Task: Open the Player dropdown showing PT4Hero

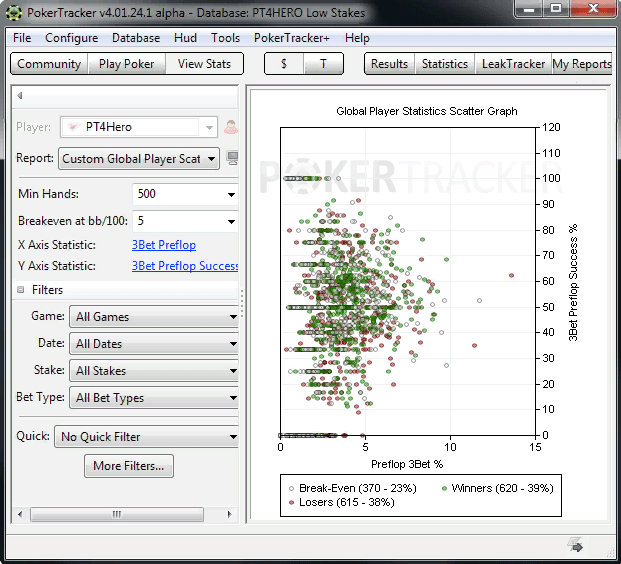Action: (x=139, y=127)
